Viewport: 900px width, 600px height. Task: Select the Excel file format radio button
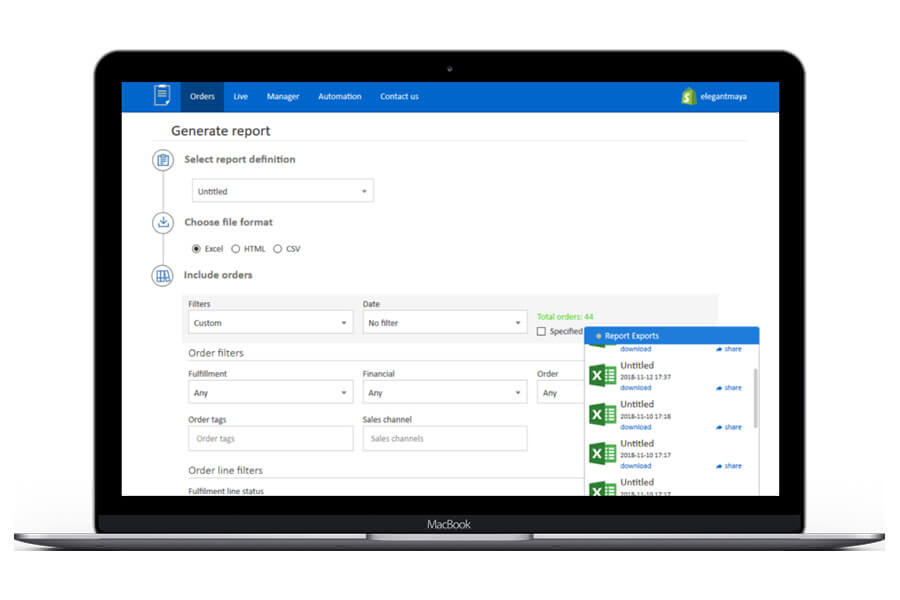pos(196,249)
